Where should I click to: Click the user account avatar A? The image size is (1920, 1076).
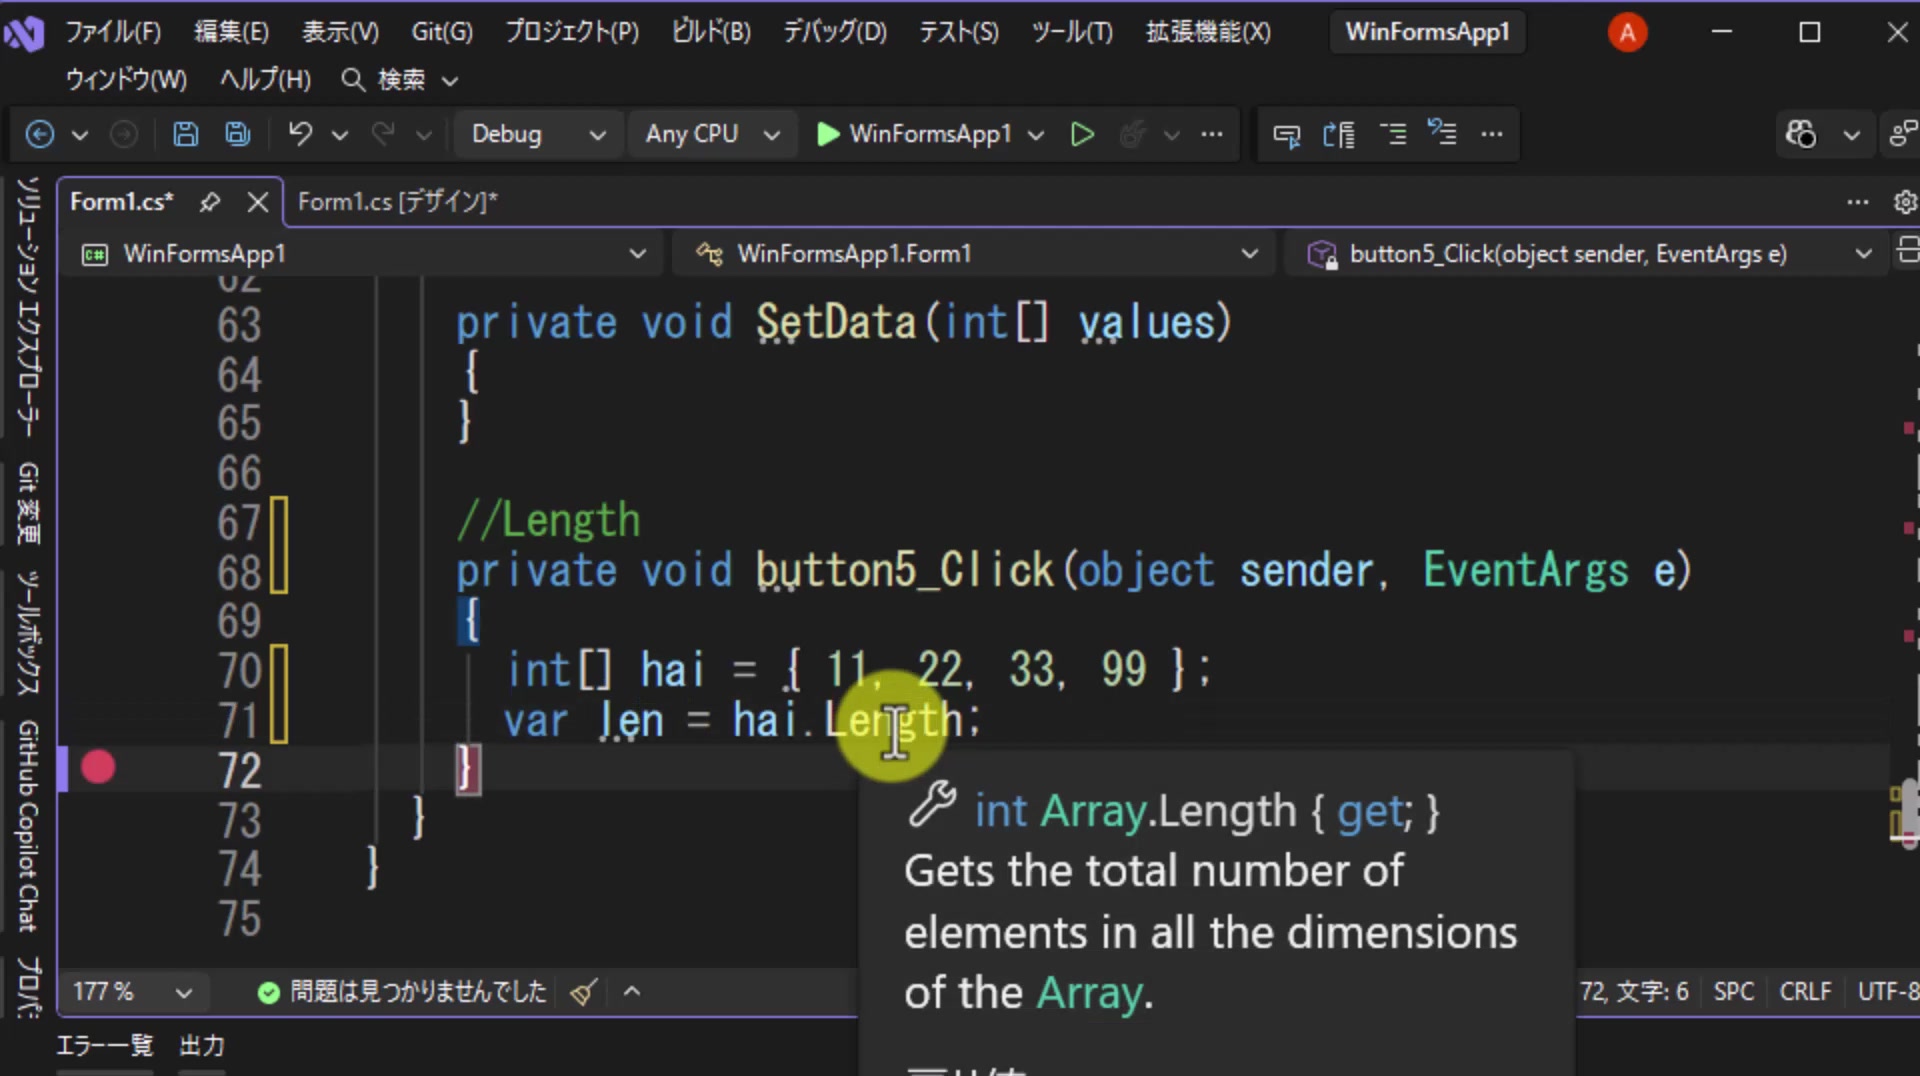click(1627, 33)
